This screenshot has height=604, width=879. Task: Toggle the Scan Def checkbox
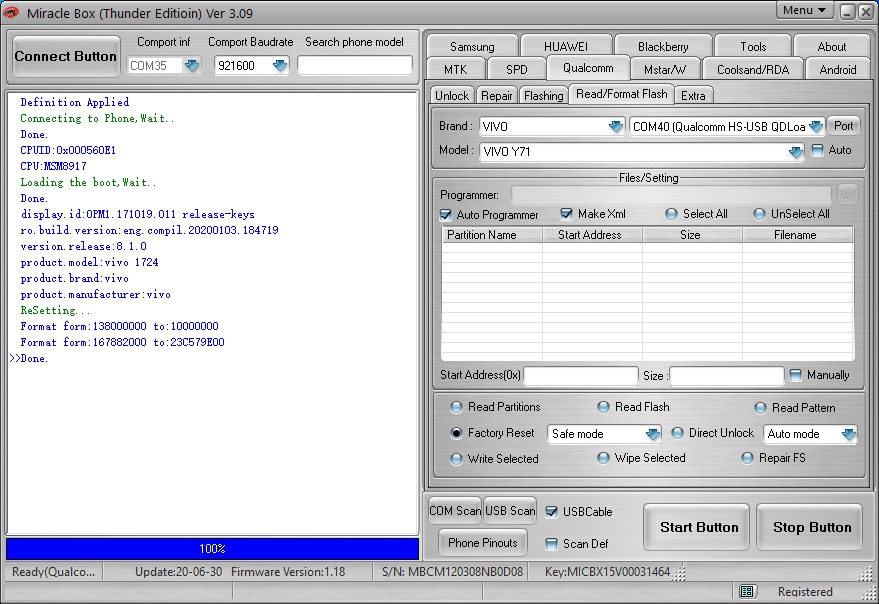(552, 543)
